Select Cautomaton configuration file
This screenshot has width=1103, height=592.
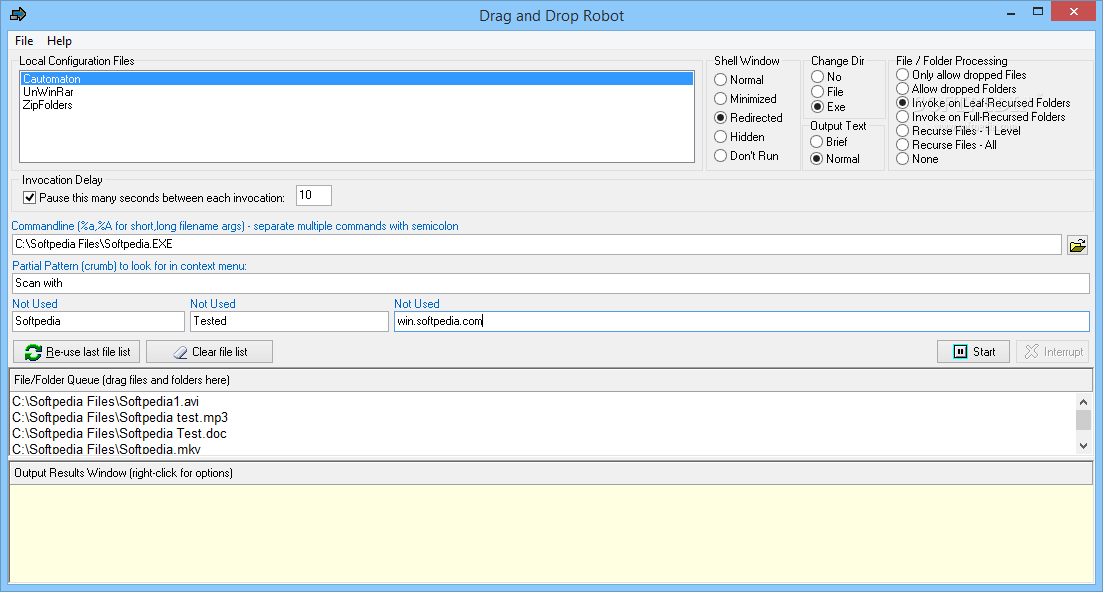357,79
